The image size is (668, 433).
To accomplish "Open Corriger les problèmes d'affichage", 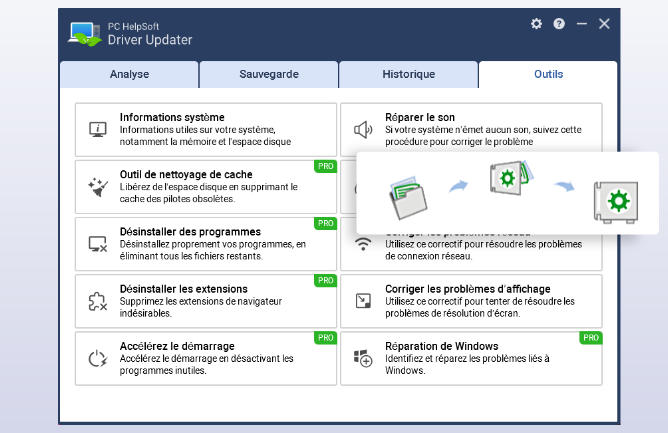I will click(471, 301).
